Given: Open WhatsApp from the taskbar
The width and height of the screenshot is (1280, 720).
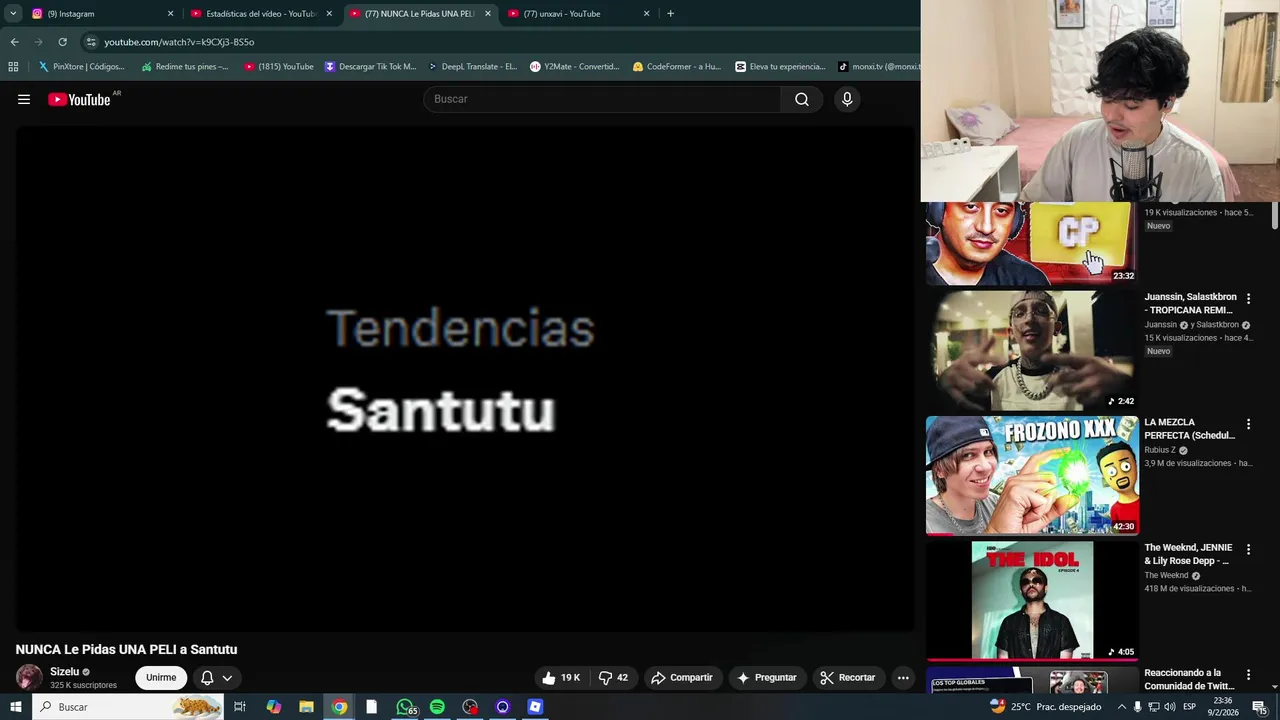Looking at the screenshot, I should pos(405,707).
